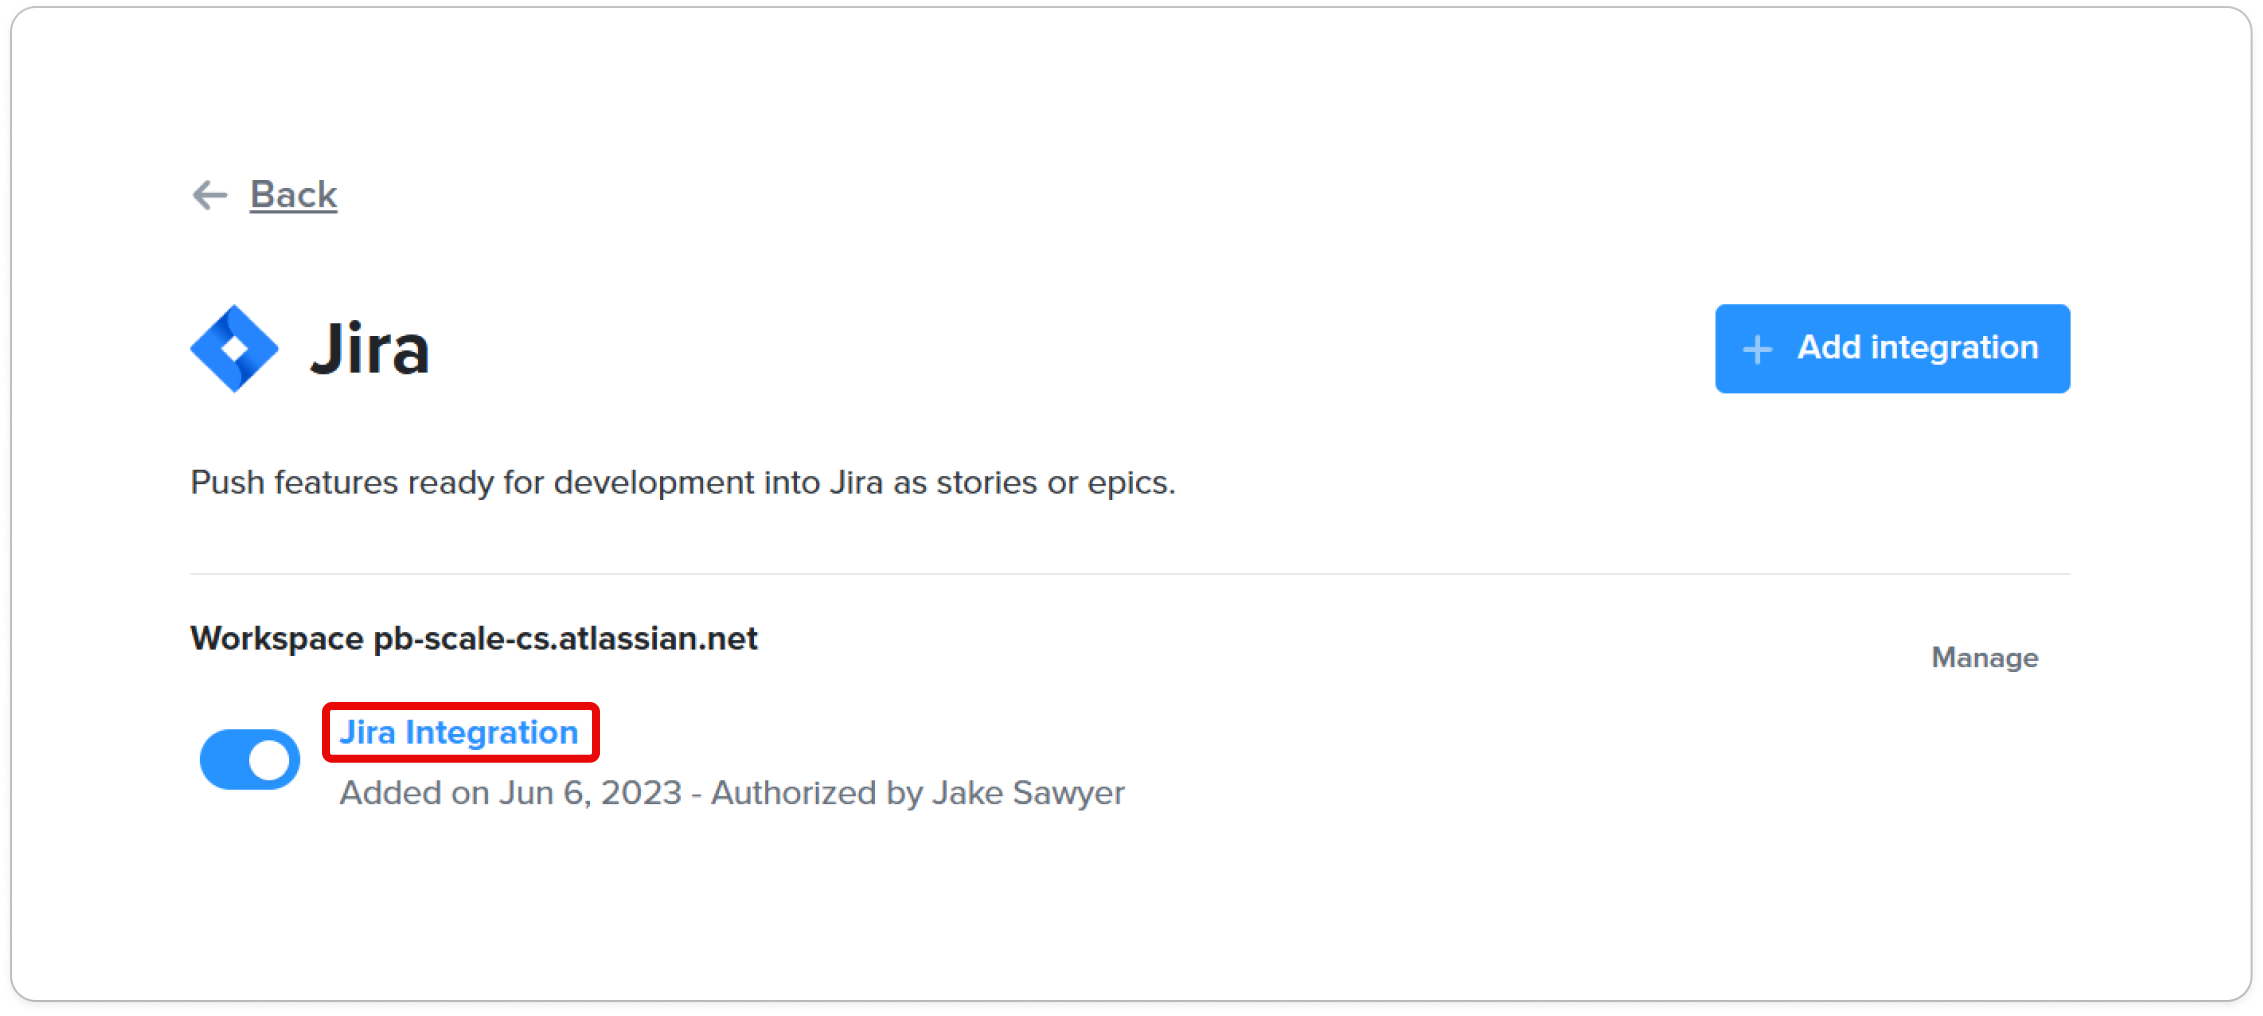Viewport: 2263px width, 1016px height.
Task: Click Authorized by Jake Sawyer text
Action: 918,792
